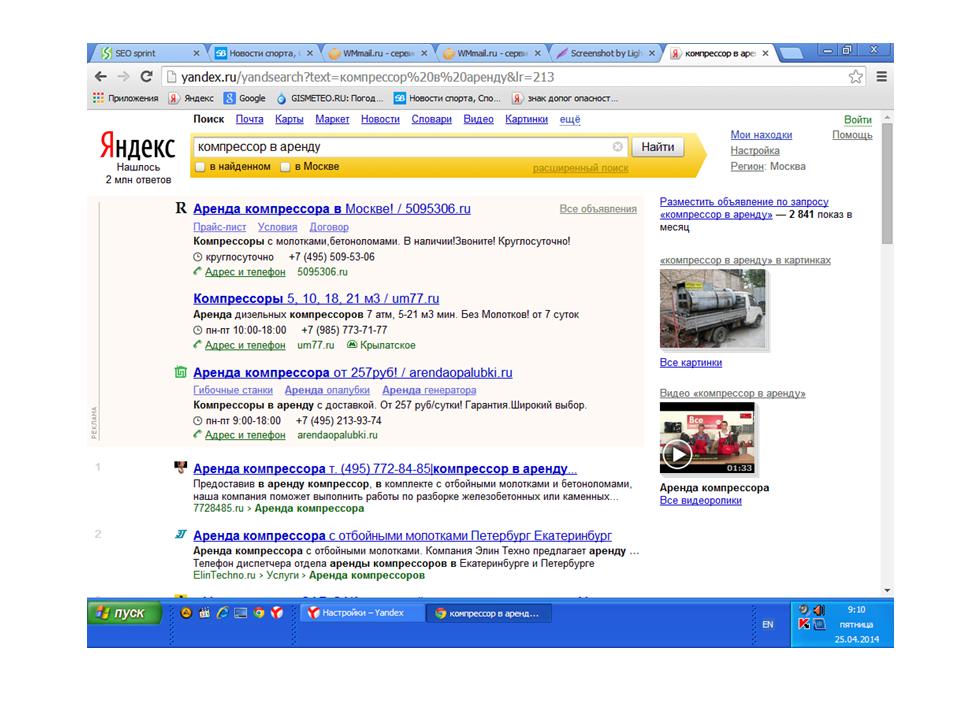The image size is (960, 720).
Task: Click the EN language indicator
Action: 768,624
